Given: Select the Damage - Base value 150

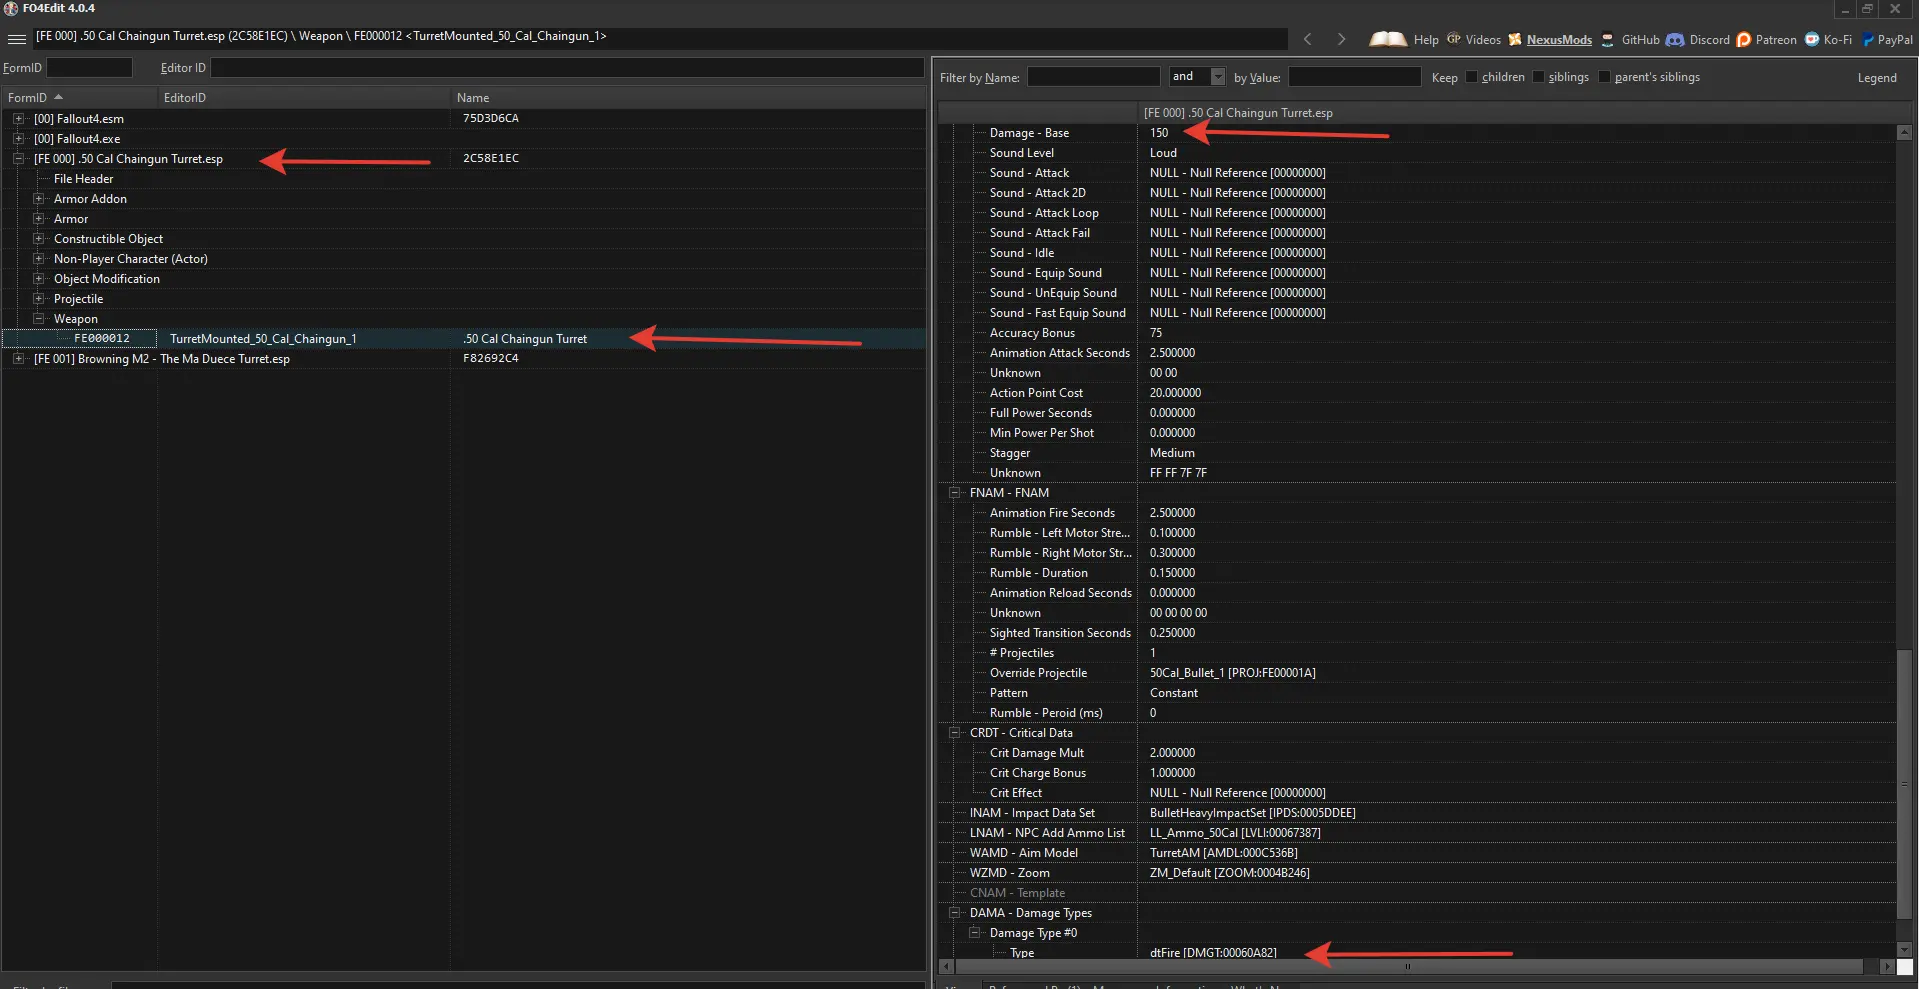Looking at the screenshot, I should 1159,132.
